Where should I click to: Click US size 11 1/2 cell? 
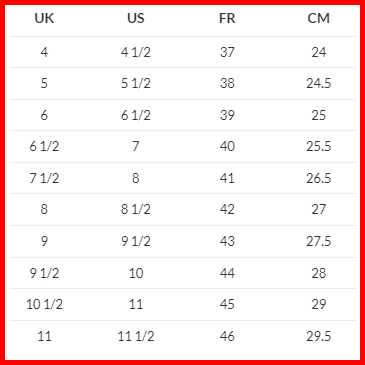pyautogui.click(x=136, y=336)
